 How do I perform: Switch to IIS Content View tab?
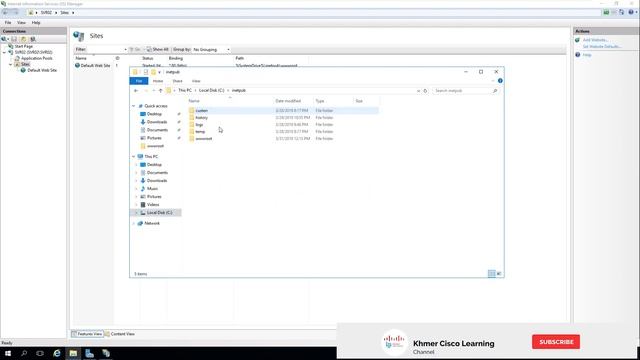(119, 334)
